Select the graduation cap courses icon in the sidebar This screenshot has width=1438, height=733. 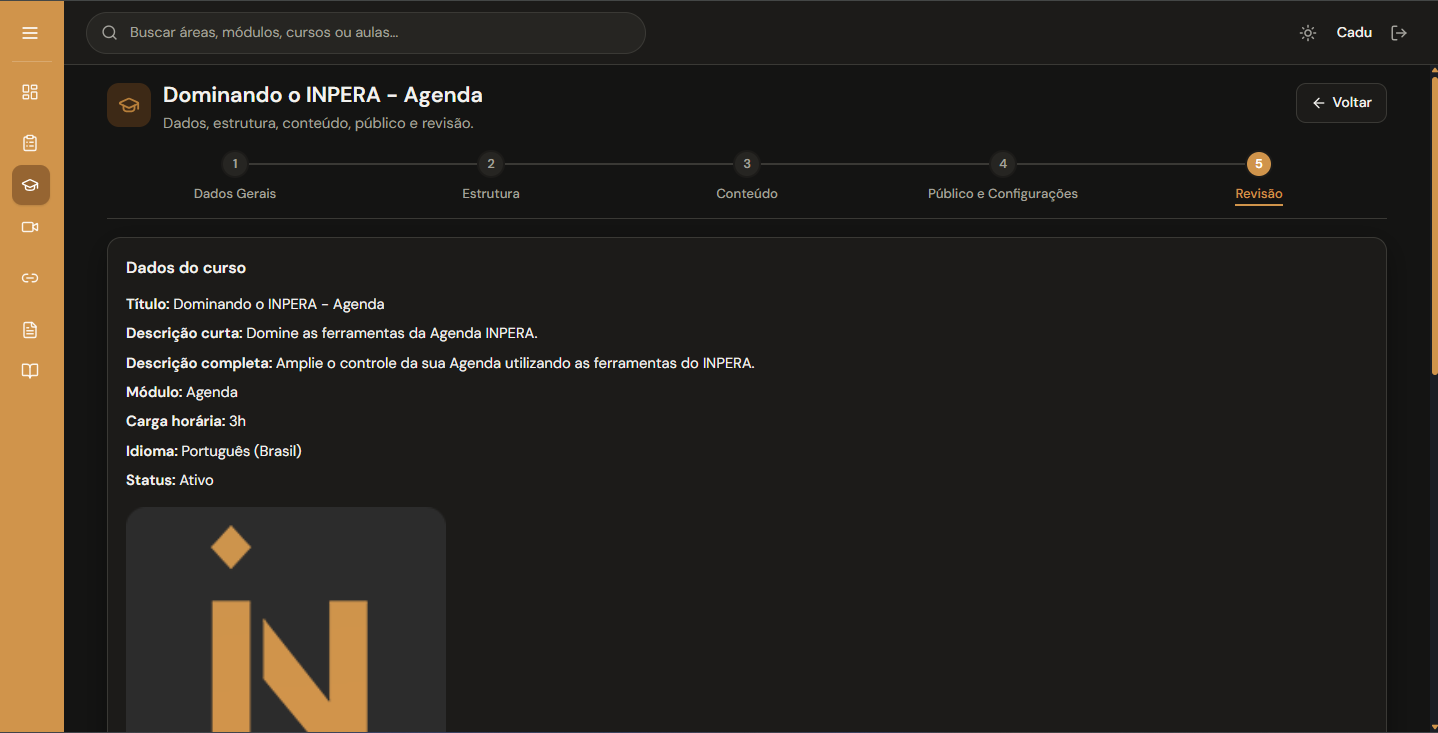coord(30,185)
